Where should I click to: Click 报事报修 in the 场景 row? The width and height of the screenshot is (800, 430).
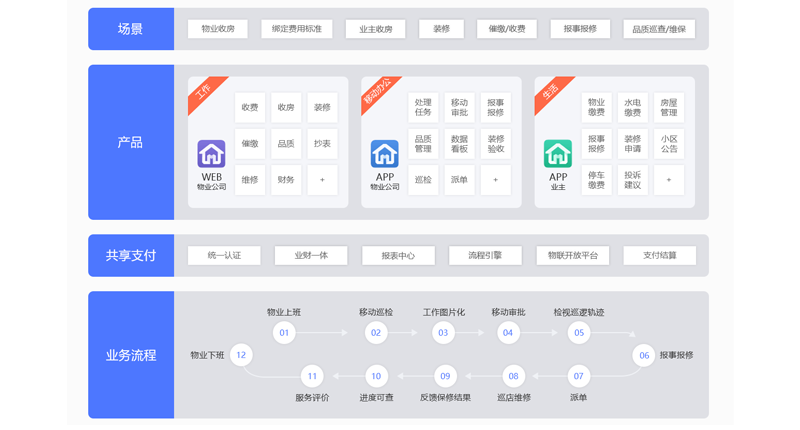click(580, 29)
